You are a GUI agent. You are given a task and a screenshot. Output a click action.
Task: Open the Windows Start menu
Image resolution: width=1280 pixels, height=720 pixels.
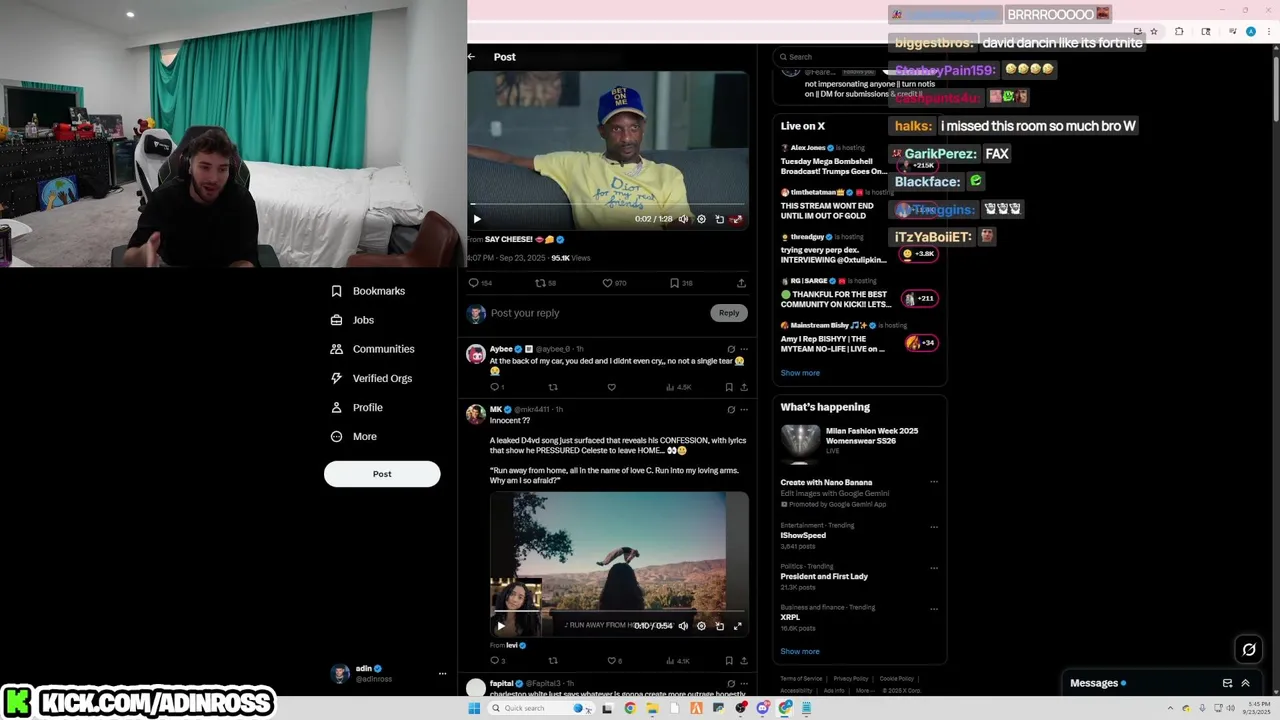pyautogui.click(x=474, y=708)
